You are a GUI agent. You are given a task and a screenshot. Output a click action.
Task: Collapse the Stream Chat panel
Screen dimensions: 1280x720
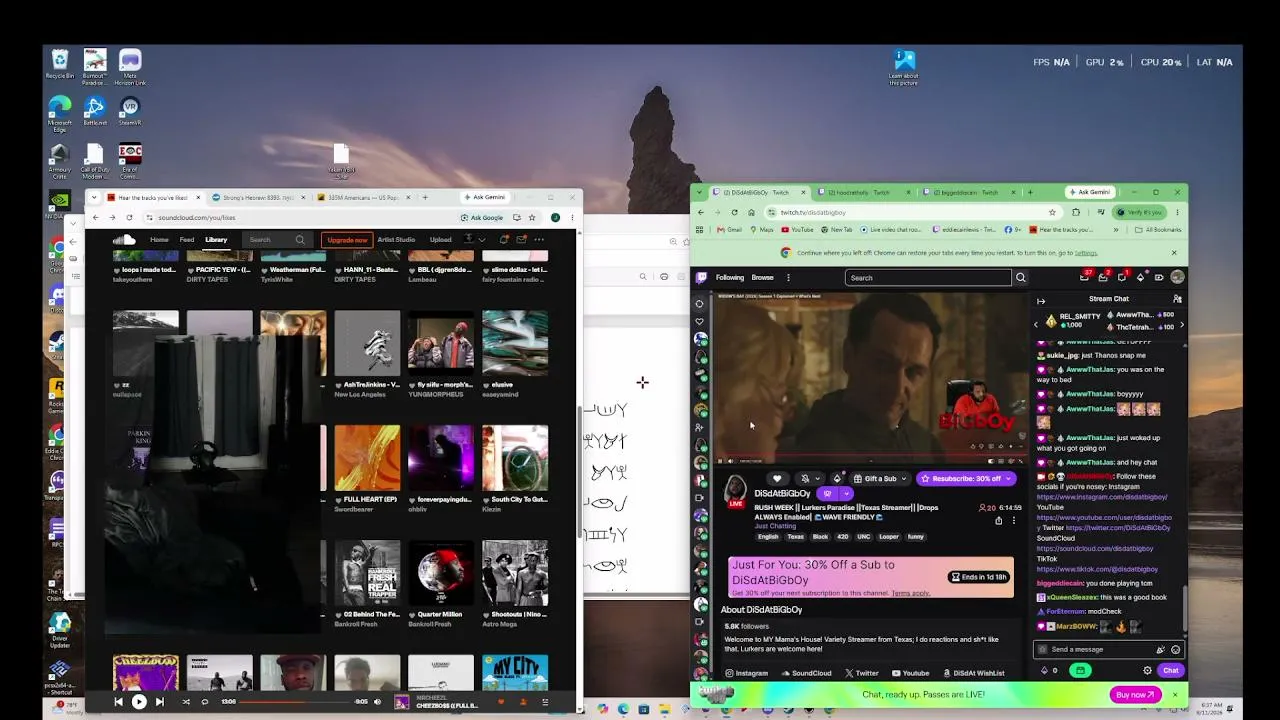point(1041,301)
